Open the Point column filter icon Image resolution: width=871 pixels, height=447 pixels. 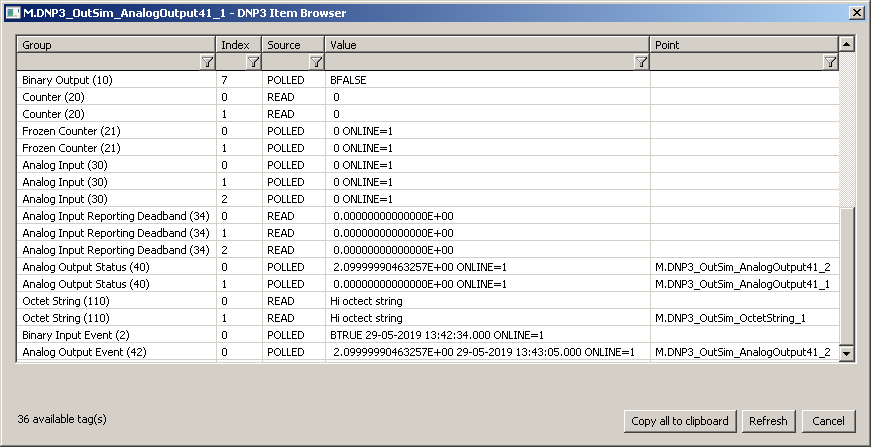click(x=829, y=62)
